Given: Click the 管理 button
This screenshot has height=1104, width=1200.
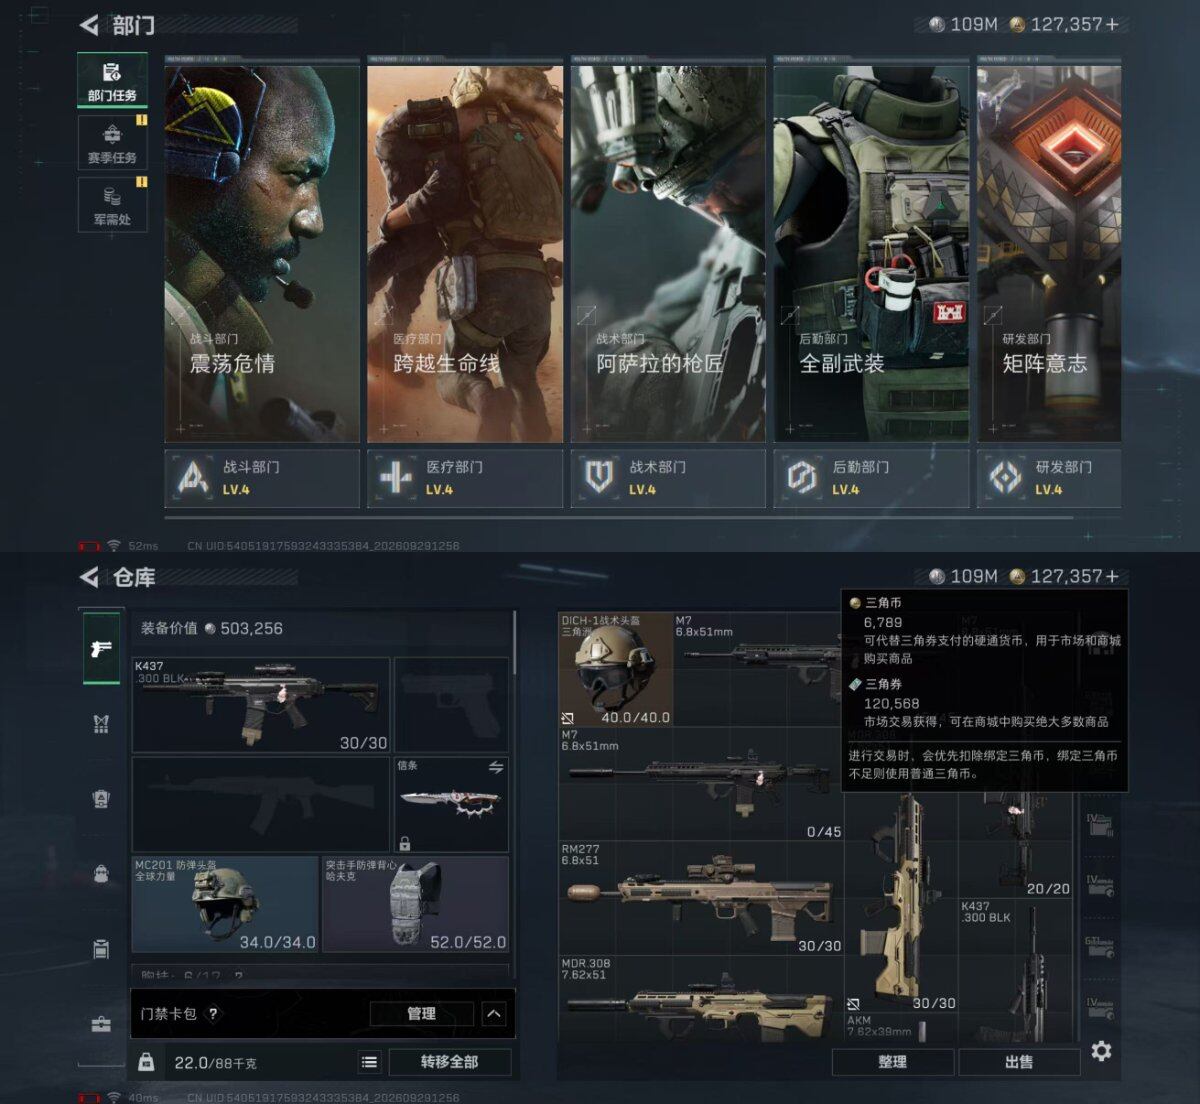Looking at the screenshot, I should pyautogui.click(x=421, y=1013).
